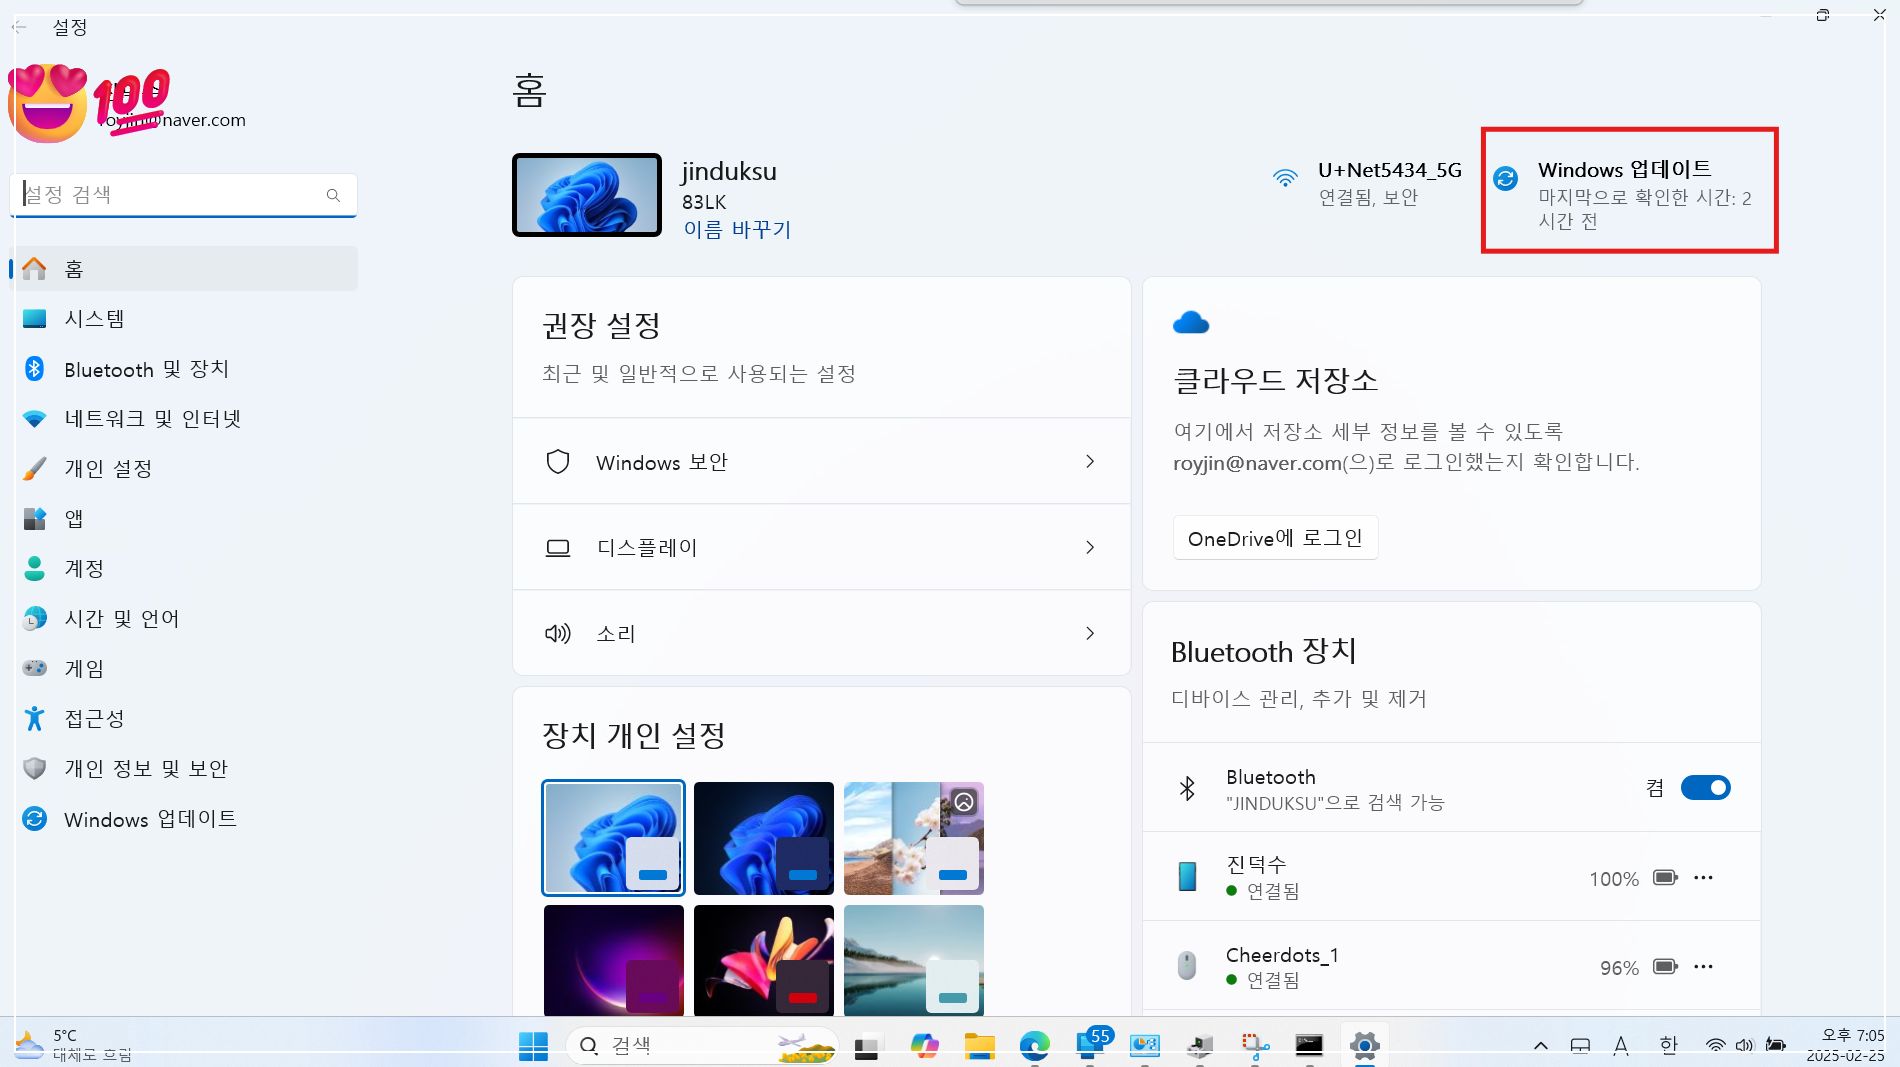Select the purple glow theme
Screen dimensions: 1900x1067
point(614,960)
